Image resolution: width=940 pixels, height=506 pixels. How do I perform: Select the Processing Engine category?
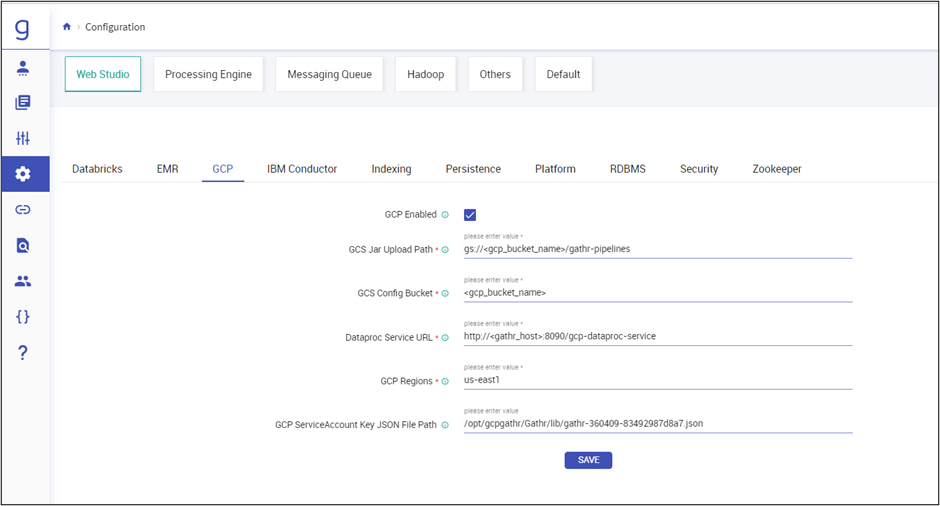pos(208,74)
